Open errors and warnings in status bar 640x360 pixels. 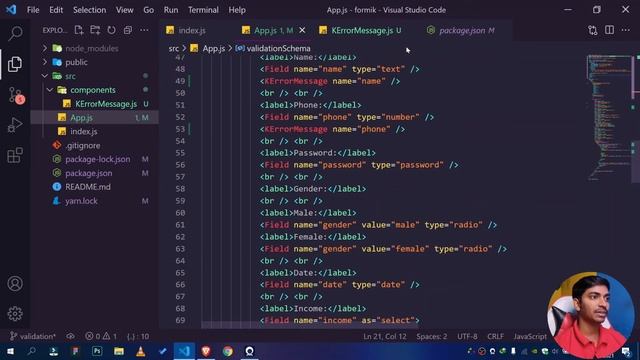(101, 336)
